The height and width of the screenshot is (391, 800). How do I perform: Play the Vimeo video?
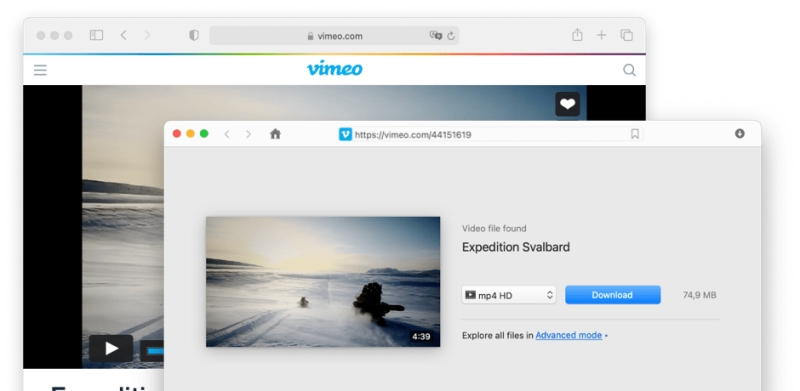tap(111, 348)
